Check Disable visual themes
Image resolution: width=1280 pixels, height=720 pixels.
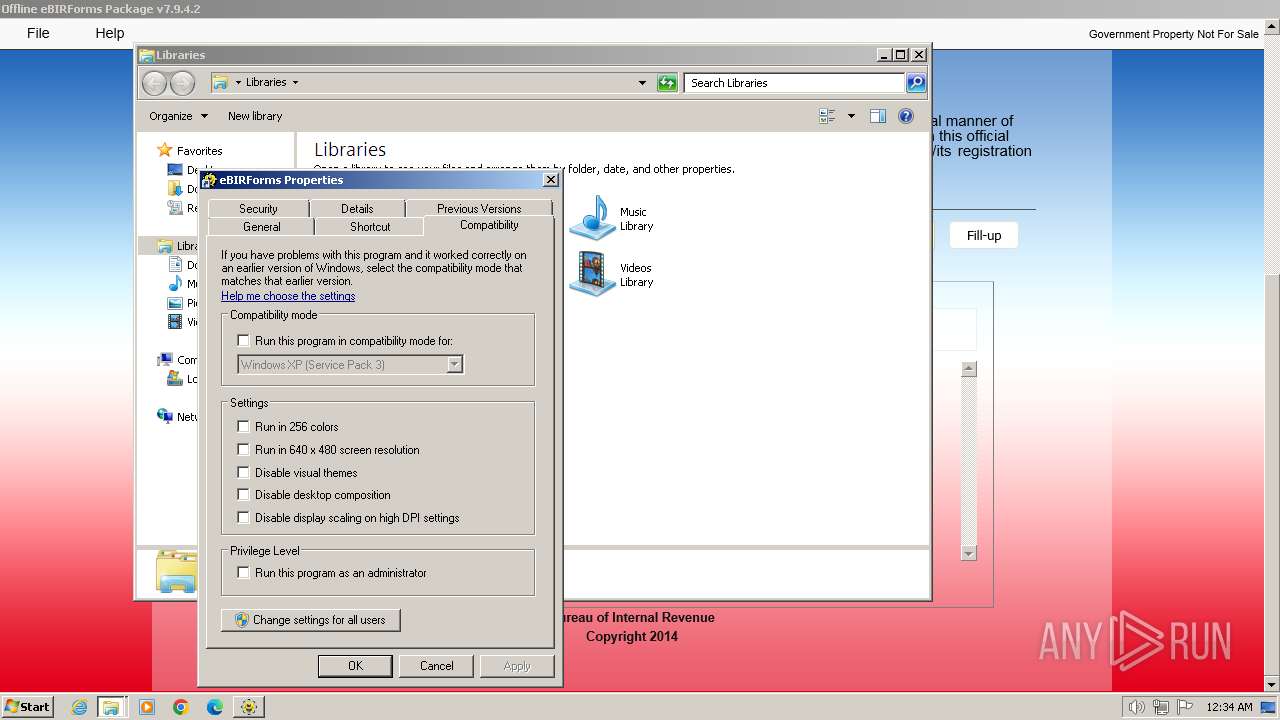click(243, 473)
